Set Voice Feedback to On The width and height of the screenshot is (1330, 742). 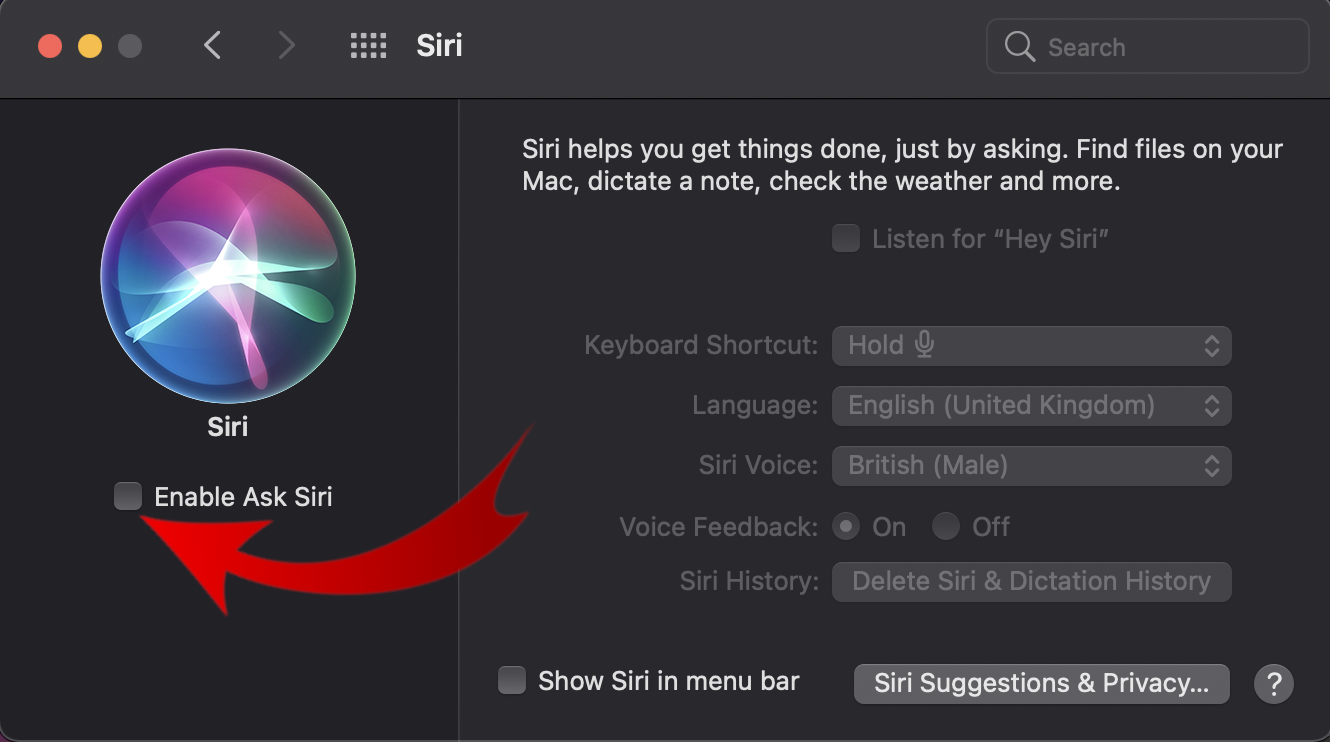pyautogui.click(x=846, y=527)
